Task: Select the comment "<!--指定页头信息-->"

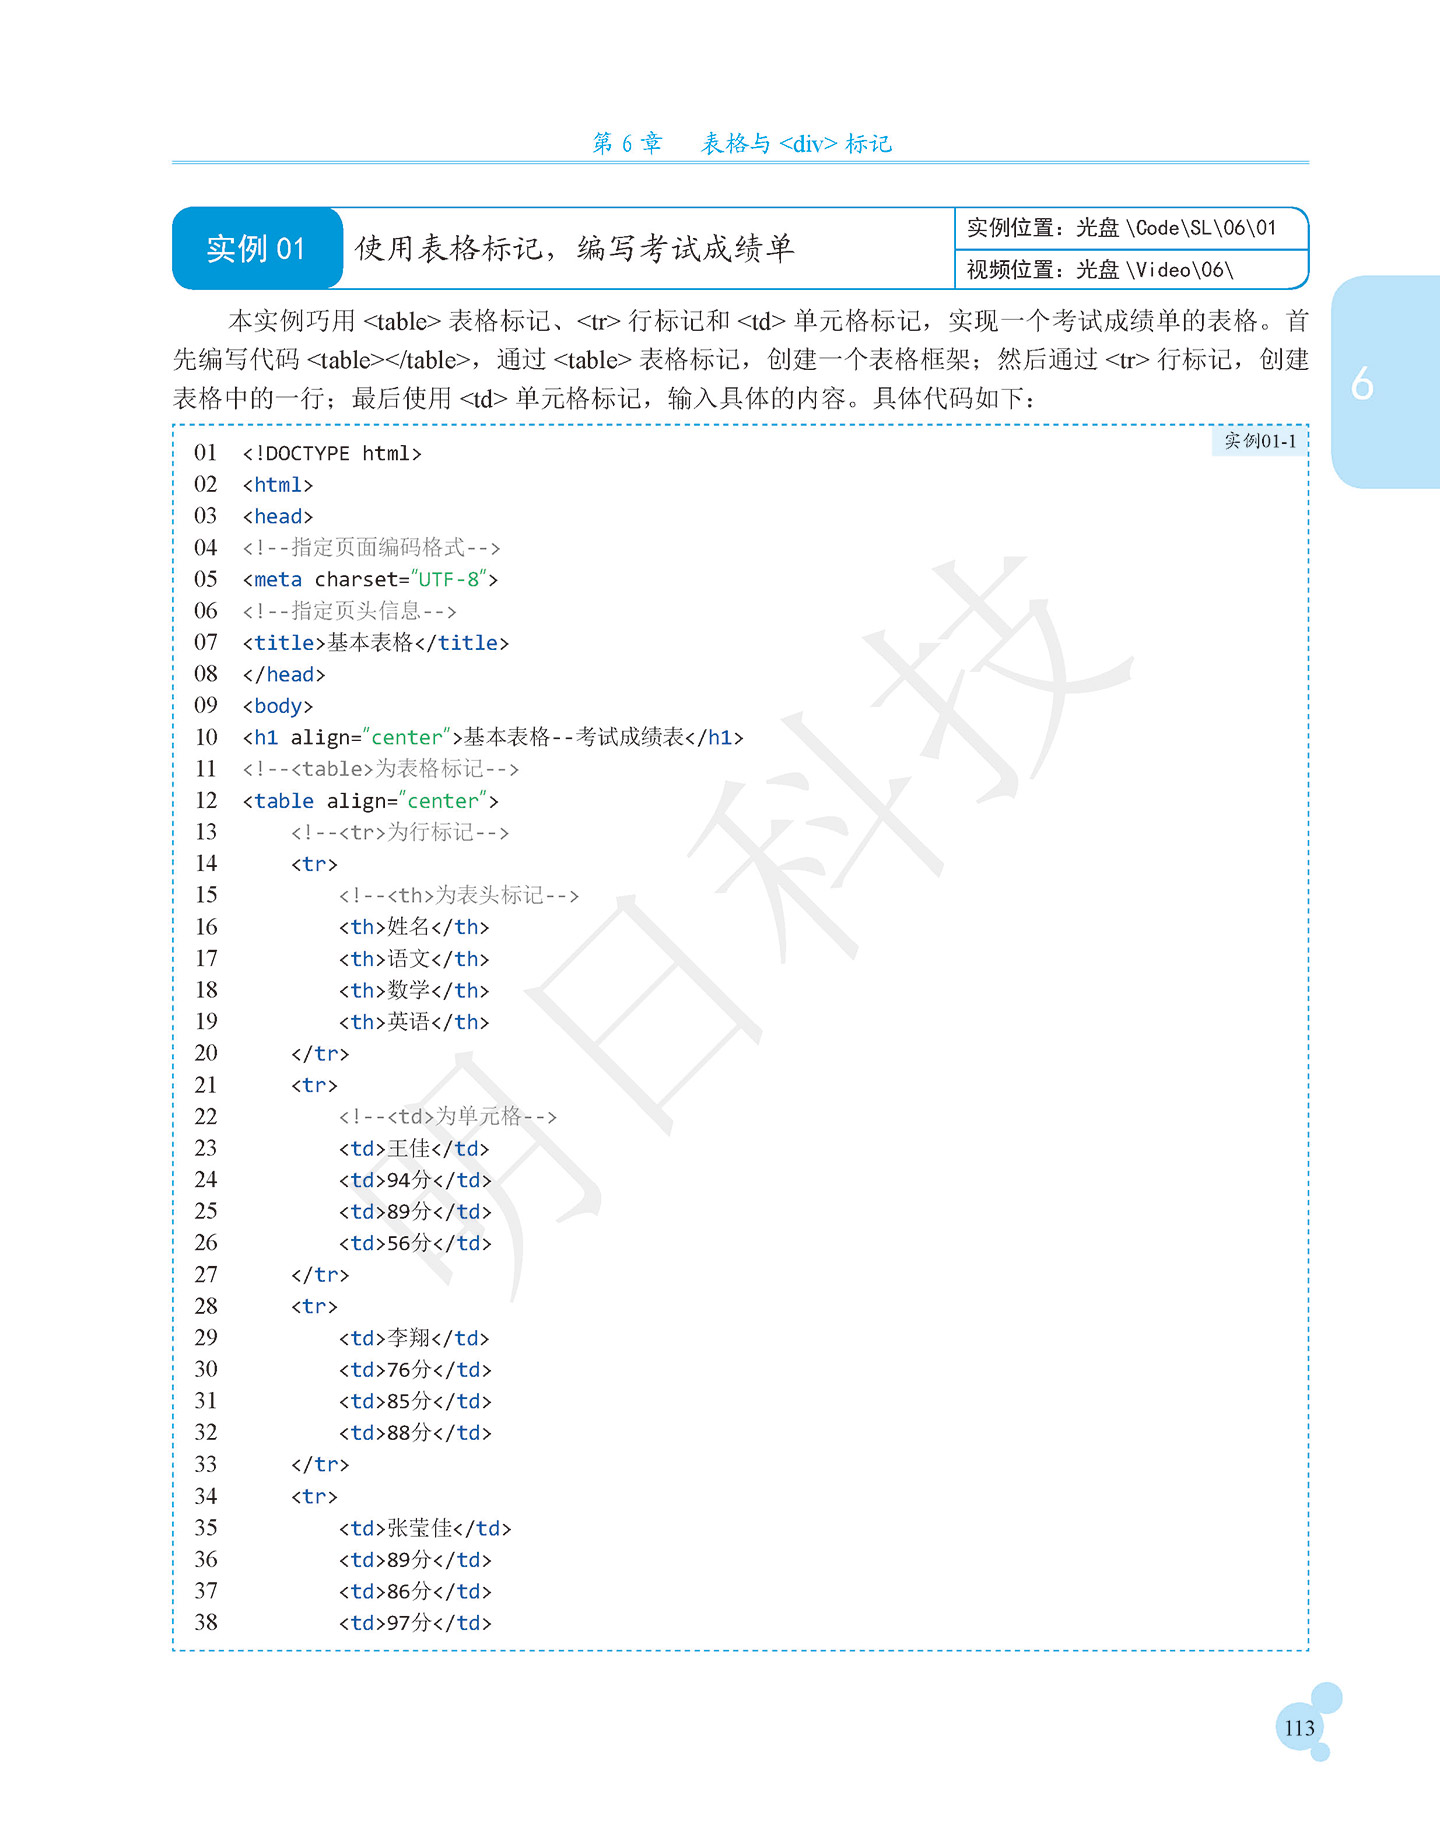Action: [x=349, y=611]
